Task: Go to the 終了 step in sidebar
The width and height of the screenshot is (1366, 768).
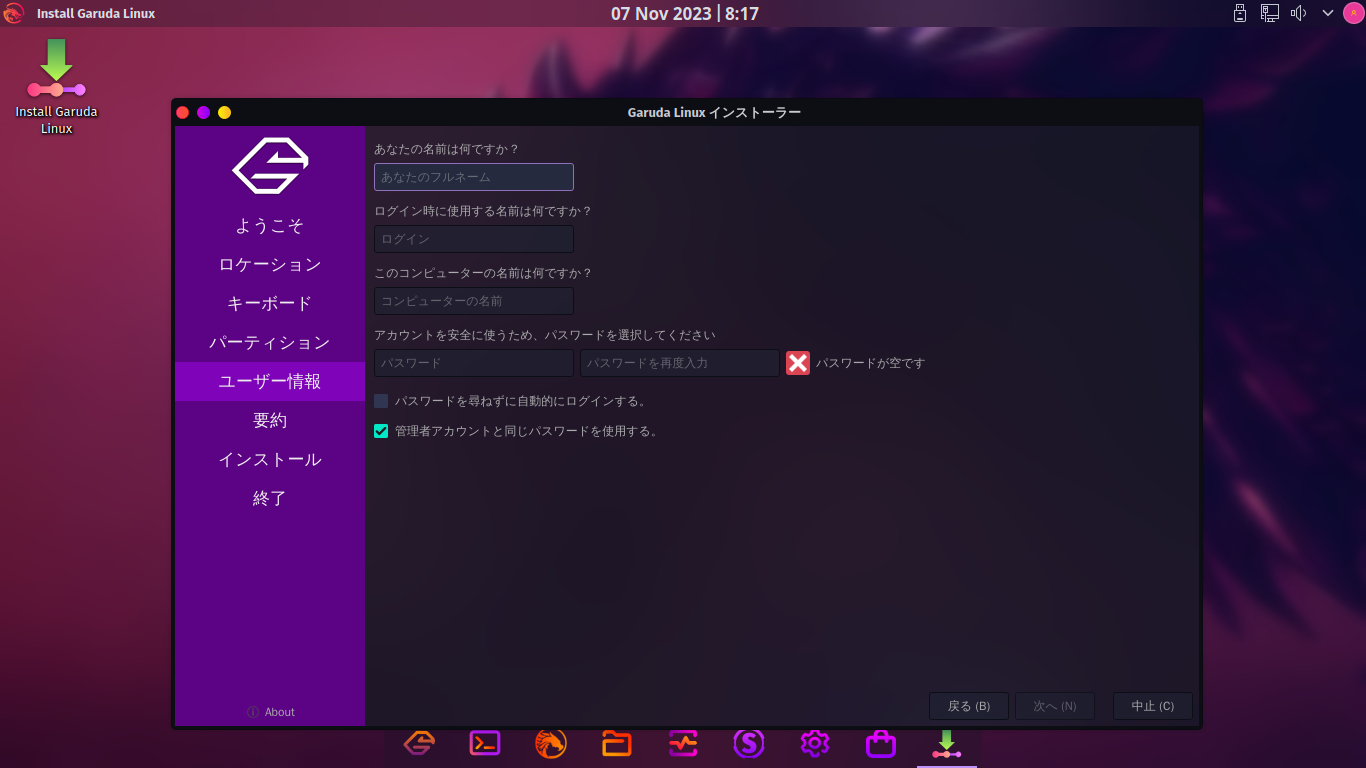Action: pos(270,499)
